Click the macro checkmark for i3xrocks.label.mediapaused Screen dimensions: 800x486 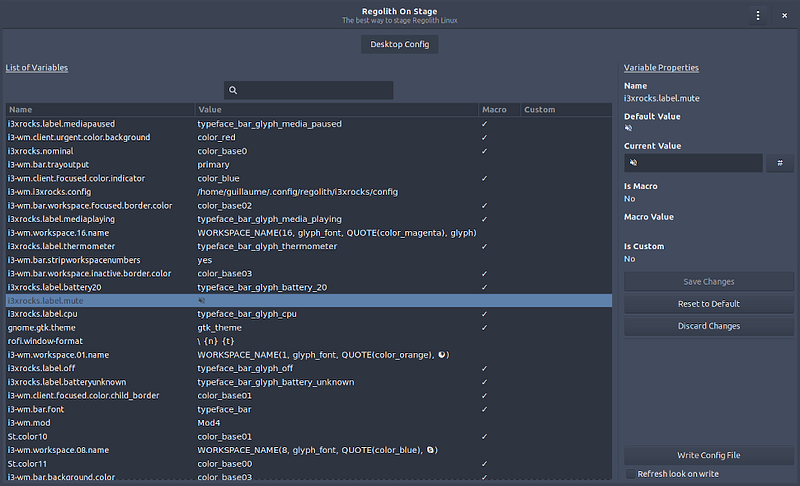point(485,124)
